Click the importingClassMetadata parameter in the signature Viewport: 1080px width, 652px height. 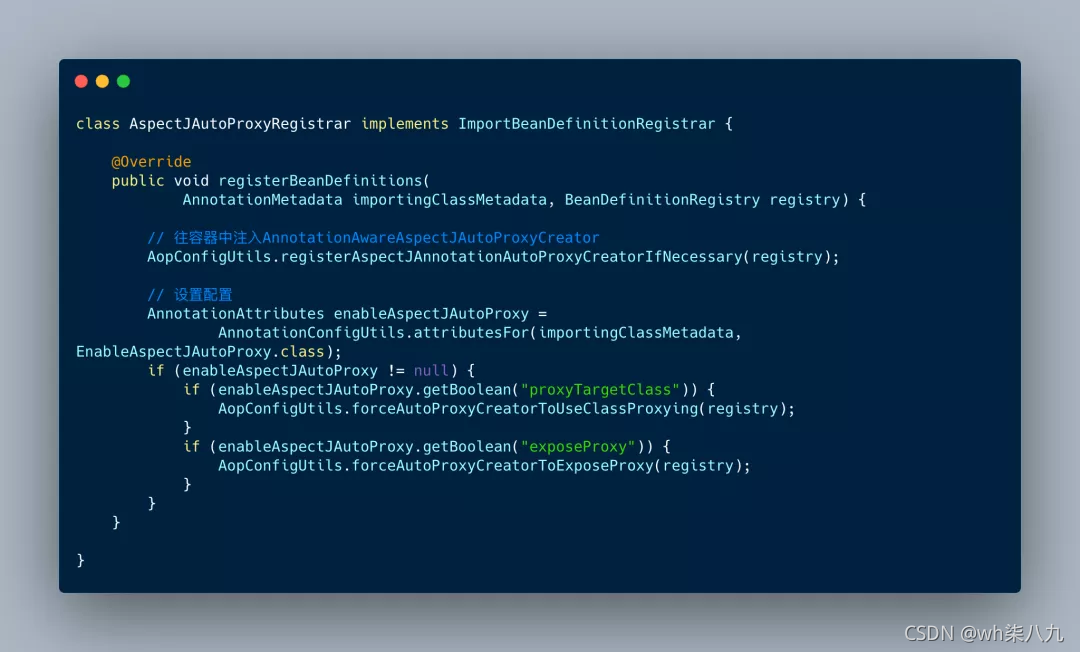tap(450, 200)
